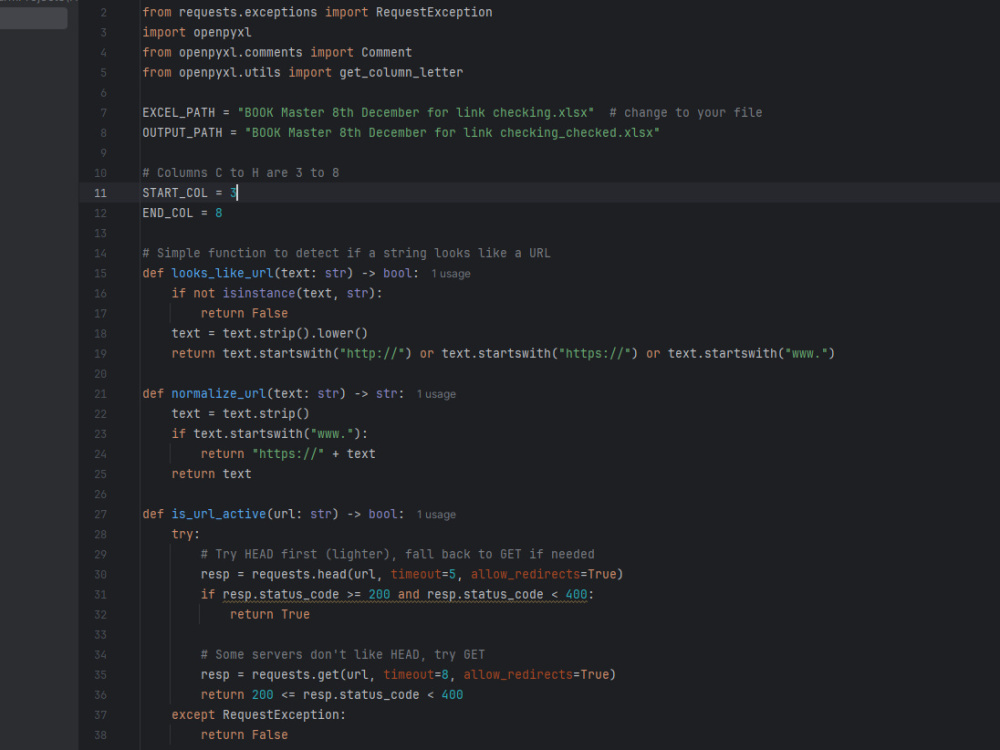This screenshot has height=750, width=1000.
Task: Click the Comment class import on line 4
Action: tap(386, 52)
